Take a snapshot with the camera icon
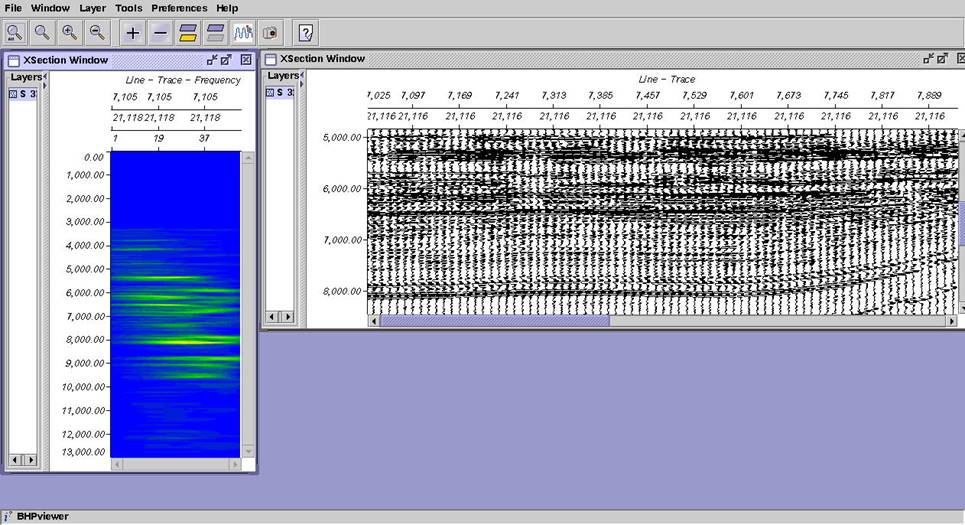 (x=270, y=33)
